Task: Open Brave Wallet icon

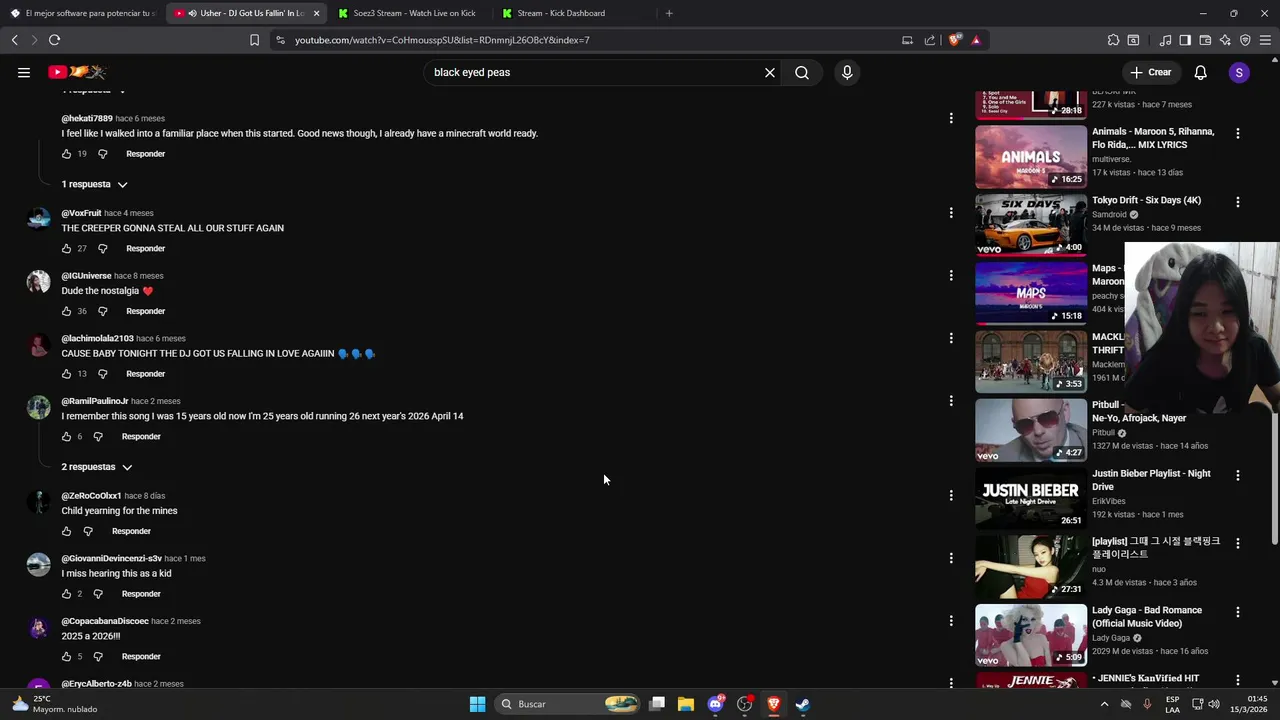Action: pos(1205,40)
